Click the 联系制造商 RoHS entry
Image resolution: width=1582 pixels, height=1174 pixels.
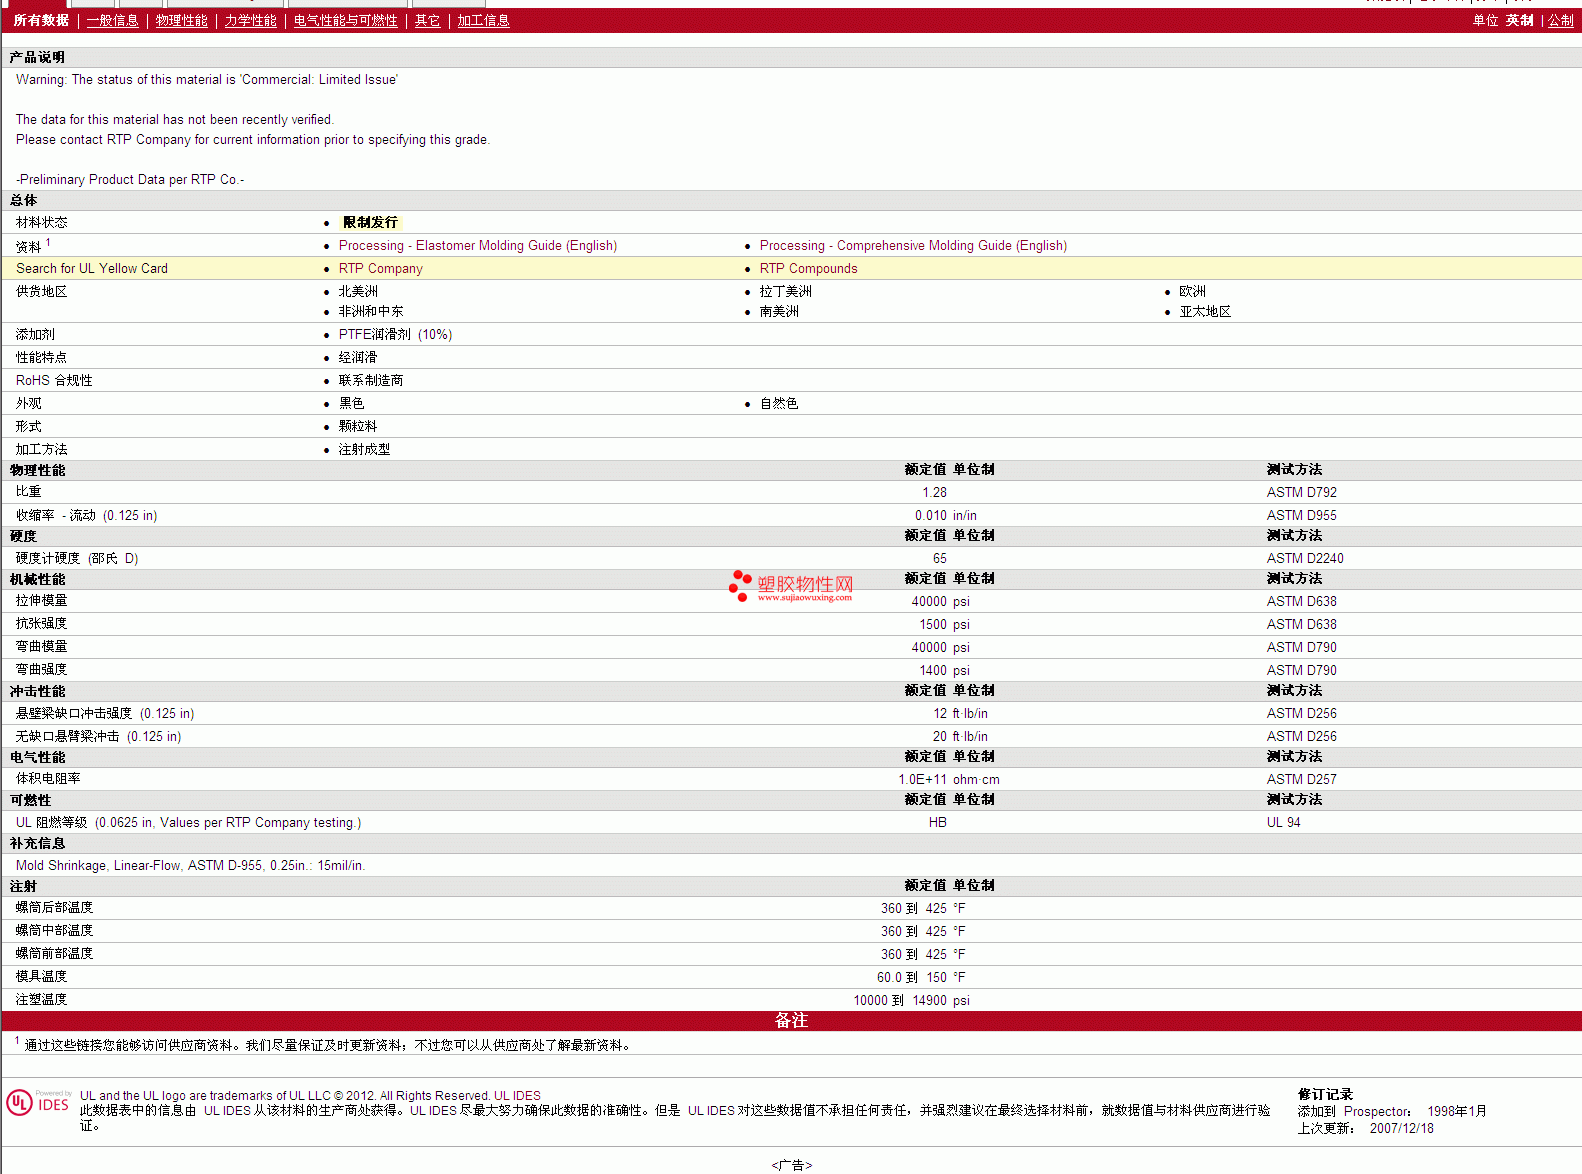point(371,380)
